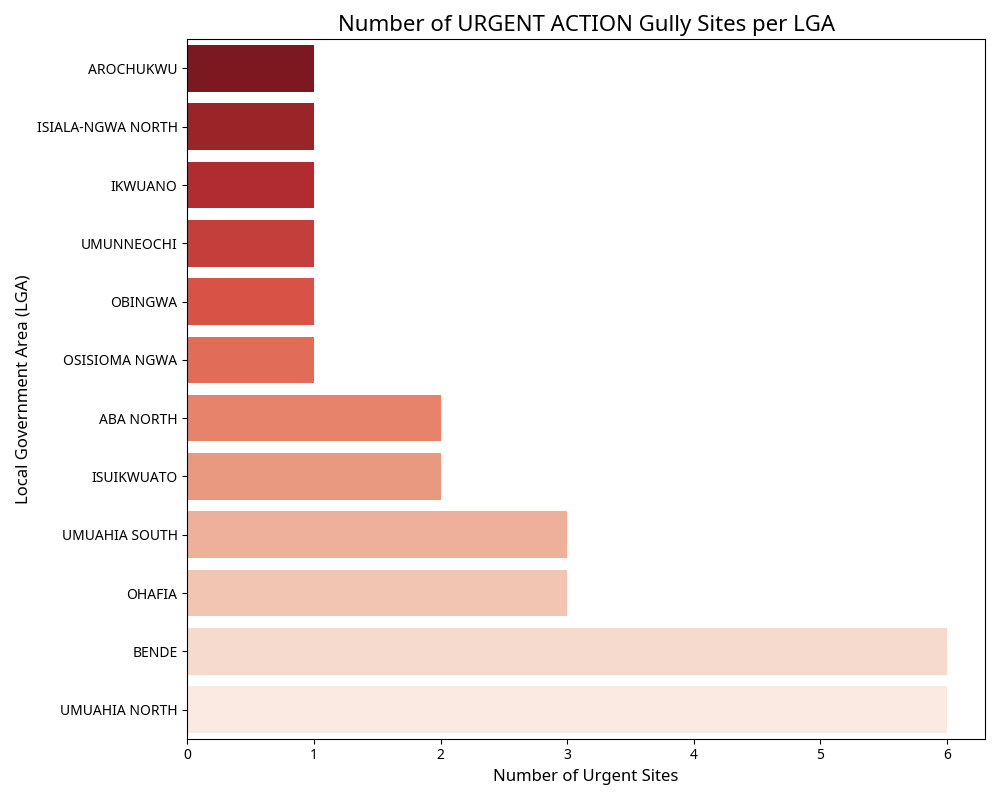
Task: Click the OBINGWA bar
Action: point(250,301)
